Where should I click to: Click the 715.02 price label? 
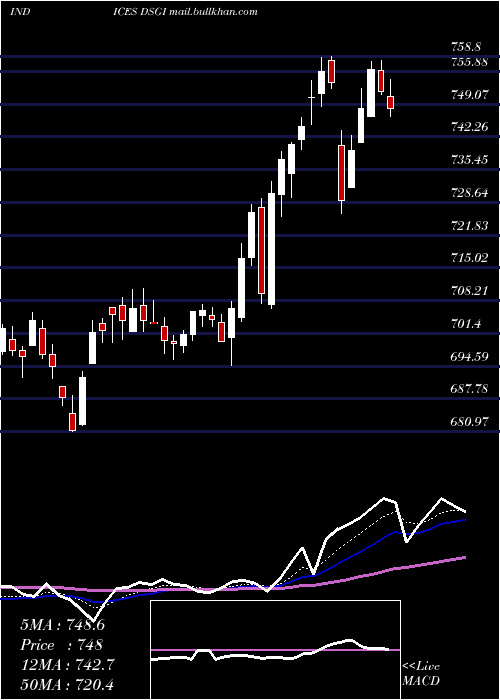coord(469,258)
